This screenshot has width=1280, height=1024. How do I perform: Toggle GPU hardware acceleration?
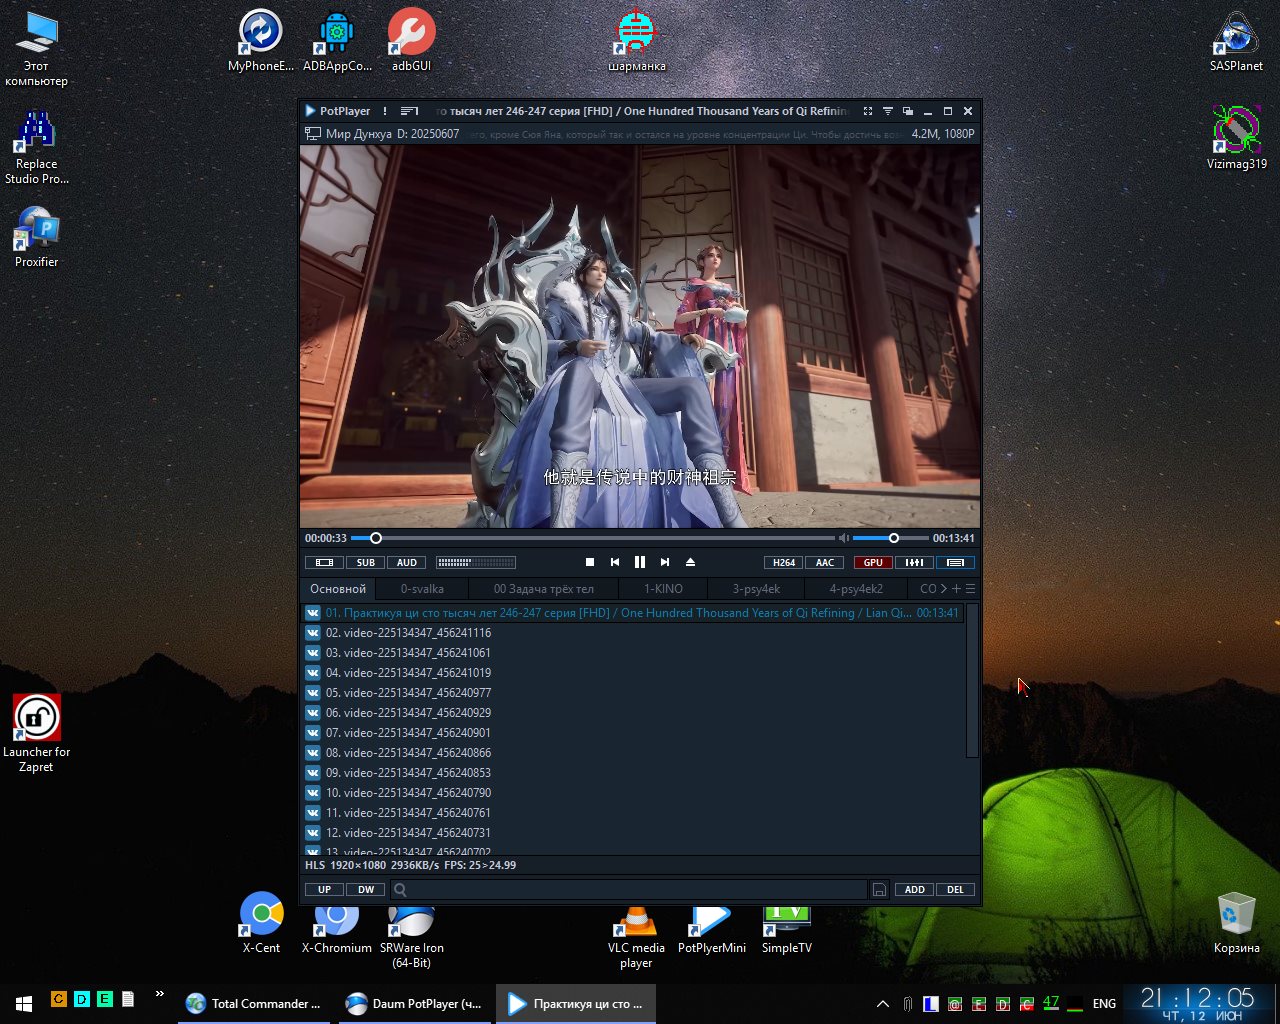point(873,562)
